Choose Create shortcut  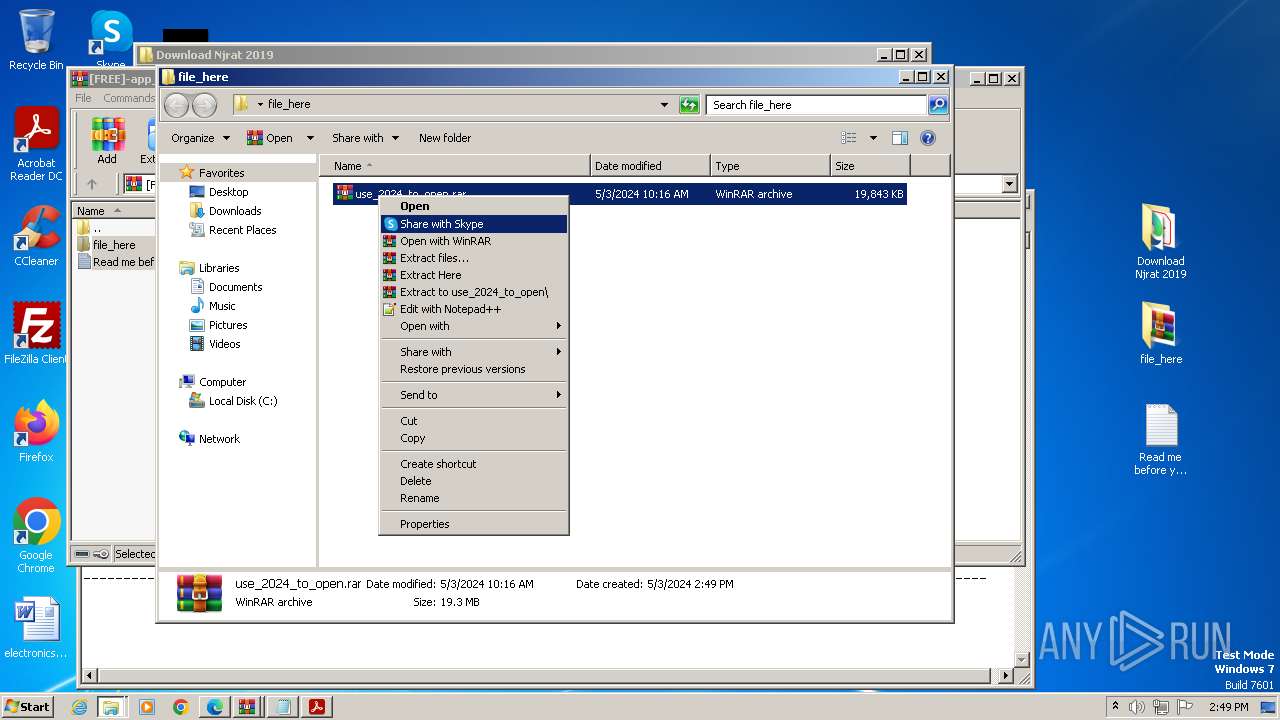474,464
